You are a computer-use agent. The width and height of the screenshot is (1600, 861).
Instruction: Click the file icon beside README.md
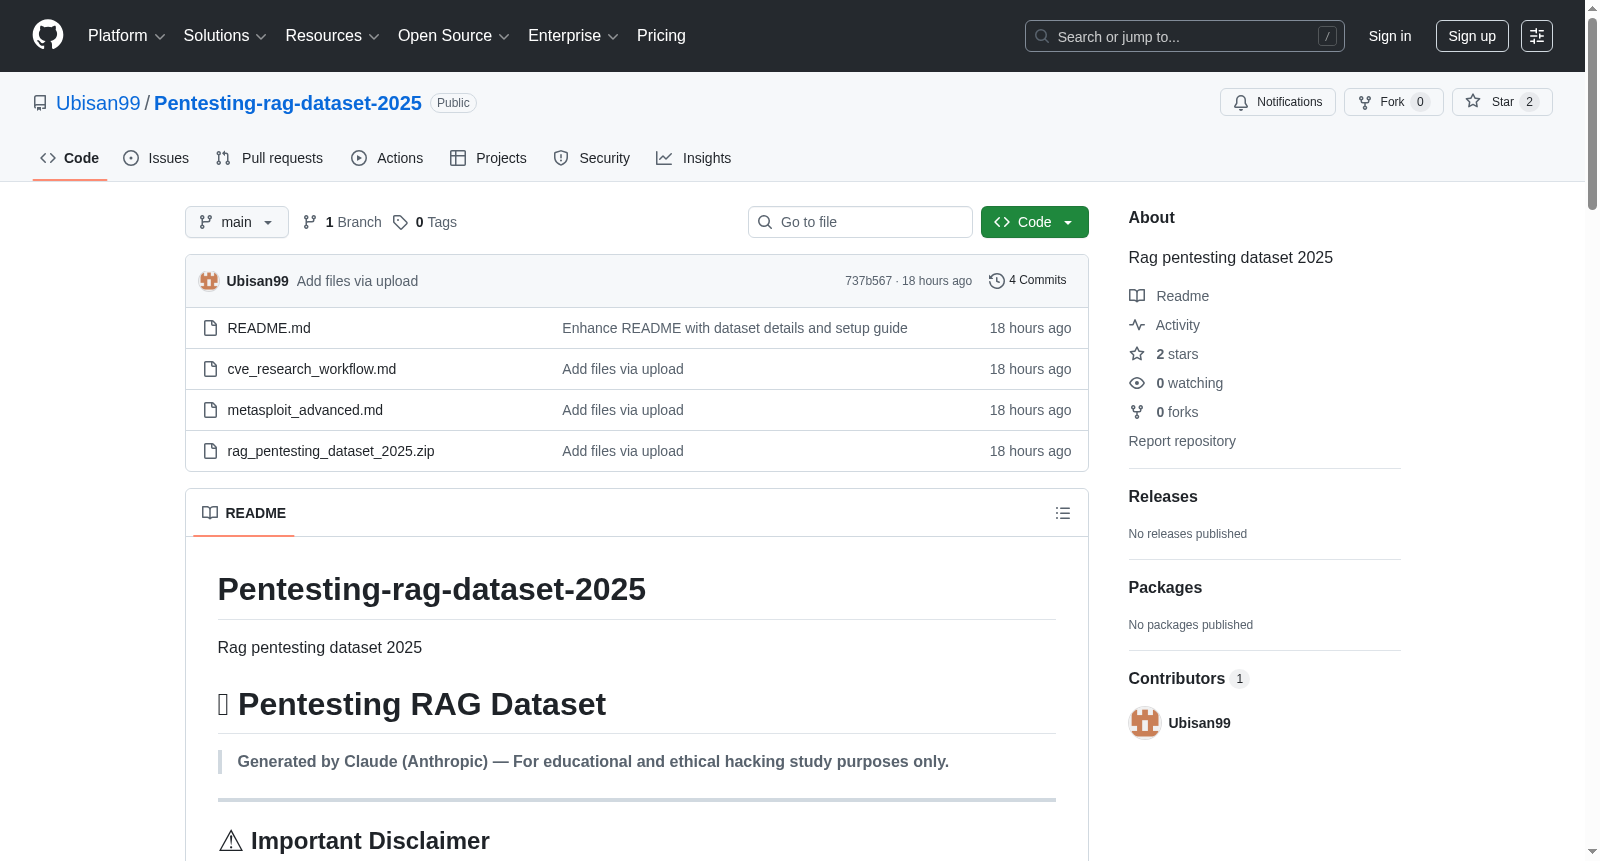point(210,328)
